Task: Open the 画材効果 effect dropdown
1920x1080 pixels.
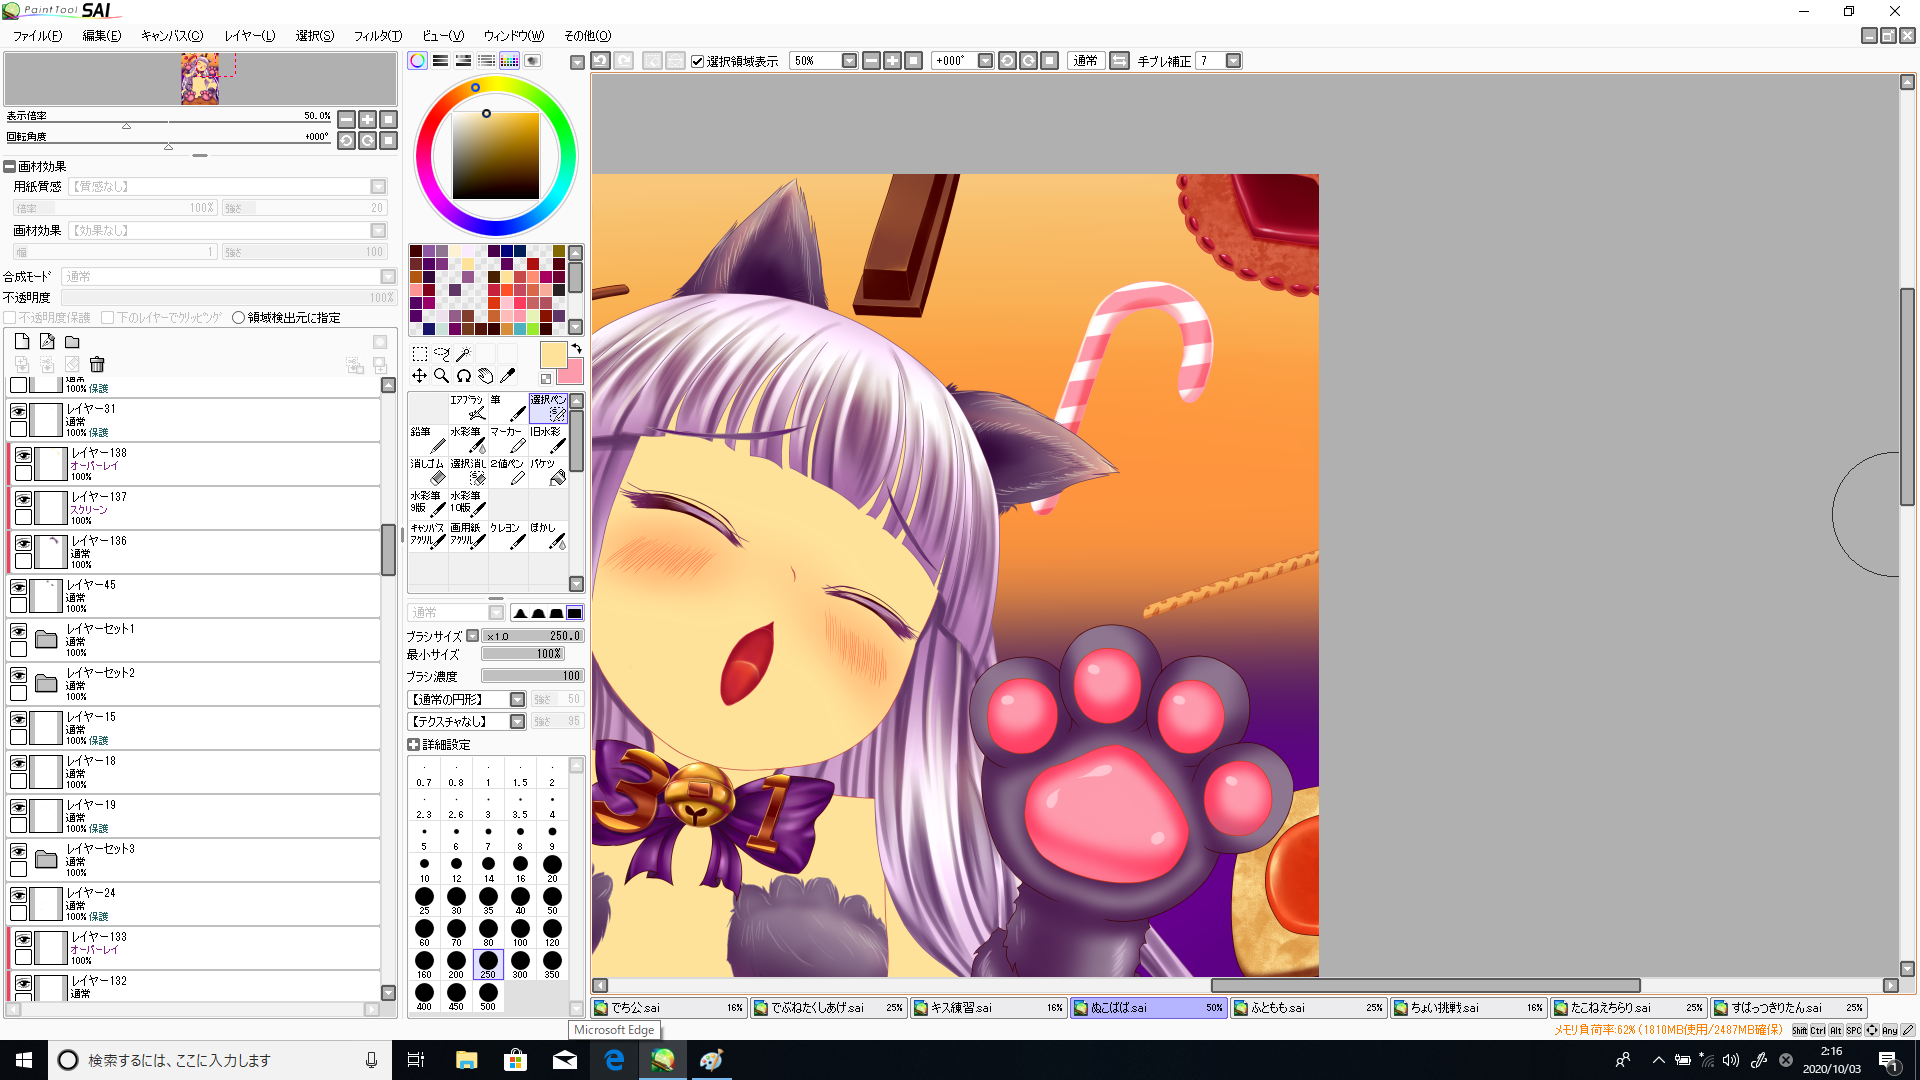Action: pos(378,231)
